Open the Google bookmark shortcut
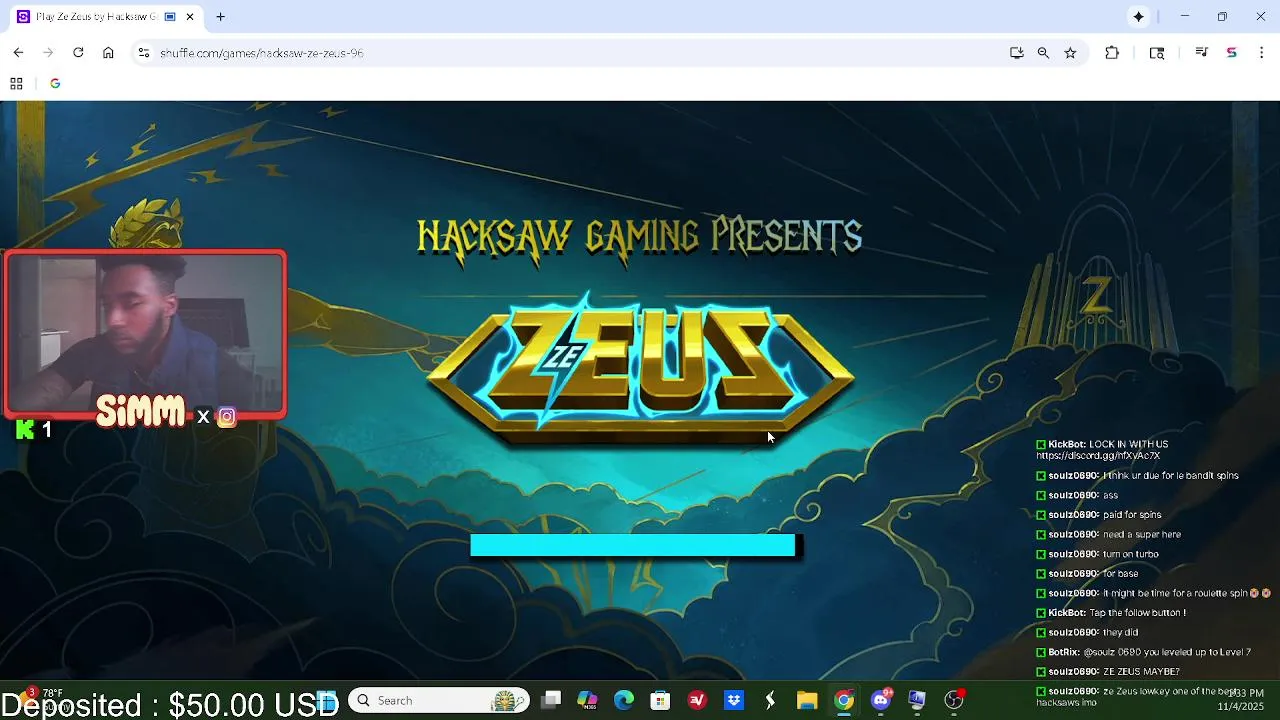The width and height of the screenshot is (1280, 720). pos(55,84)
